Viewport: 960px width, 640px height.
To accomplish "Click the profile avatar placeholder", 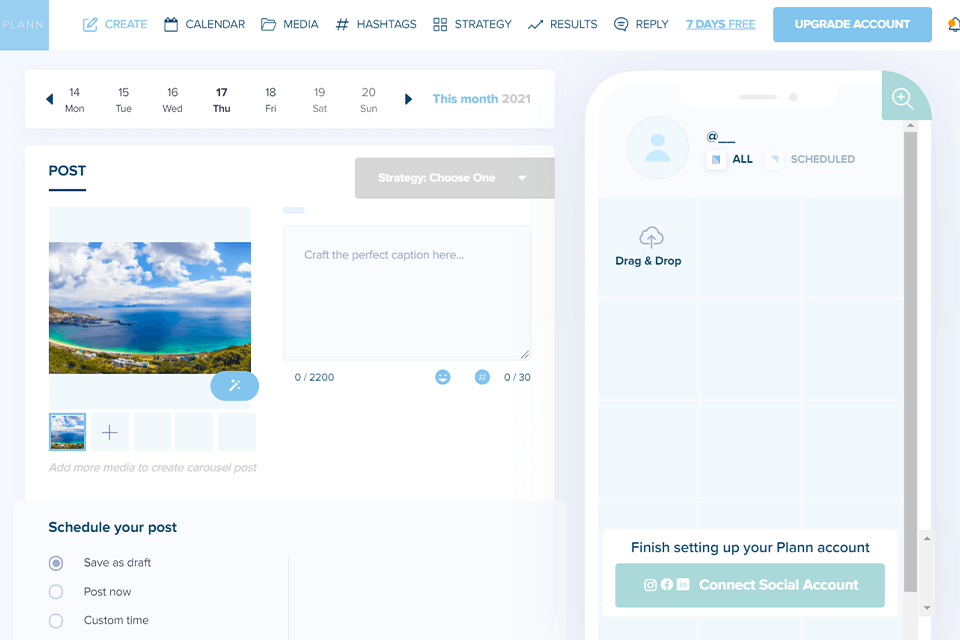I will 658,148.
